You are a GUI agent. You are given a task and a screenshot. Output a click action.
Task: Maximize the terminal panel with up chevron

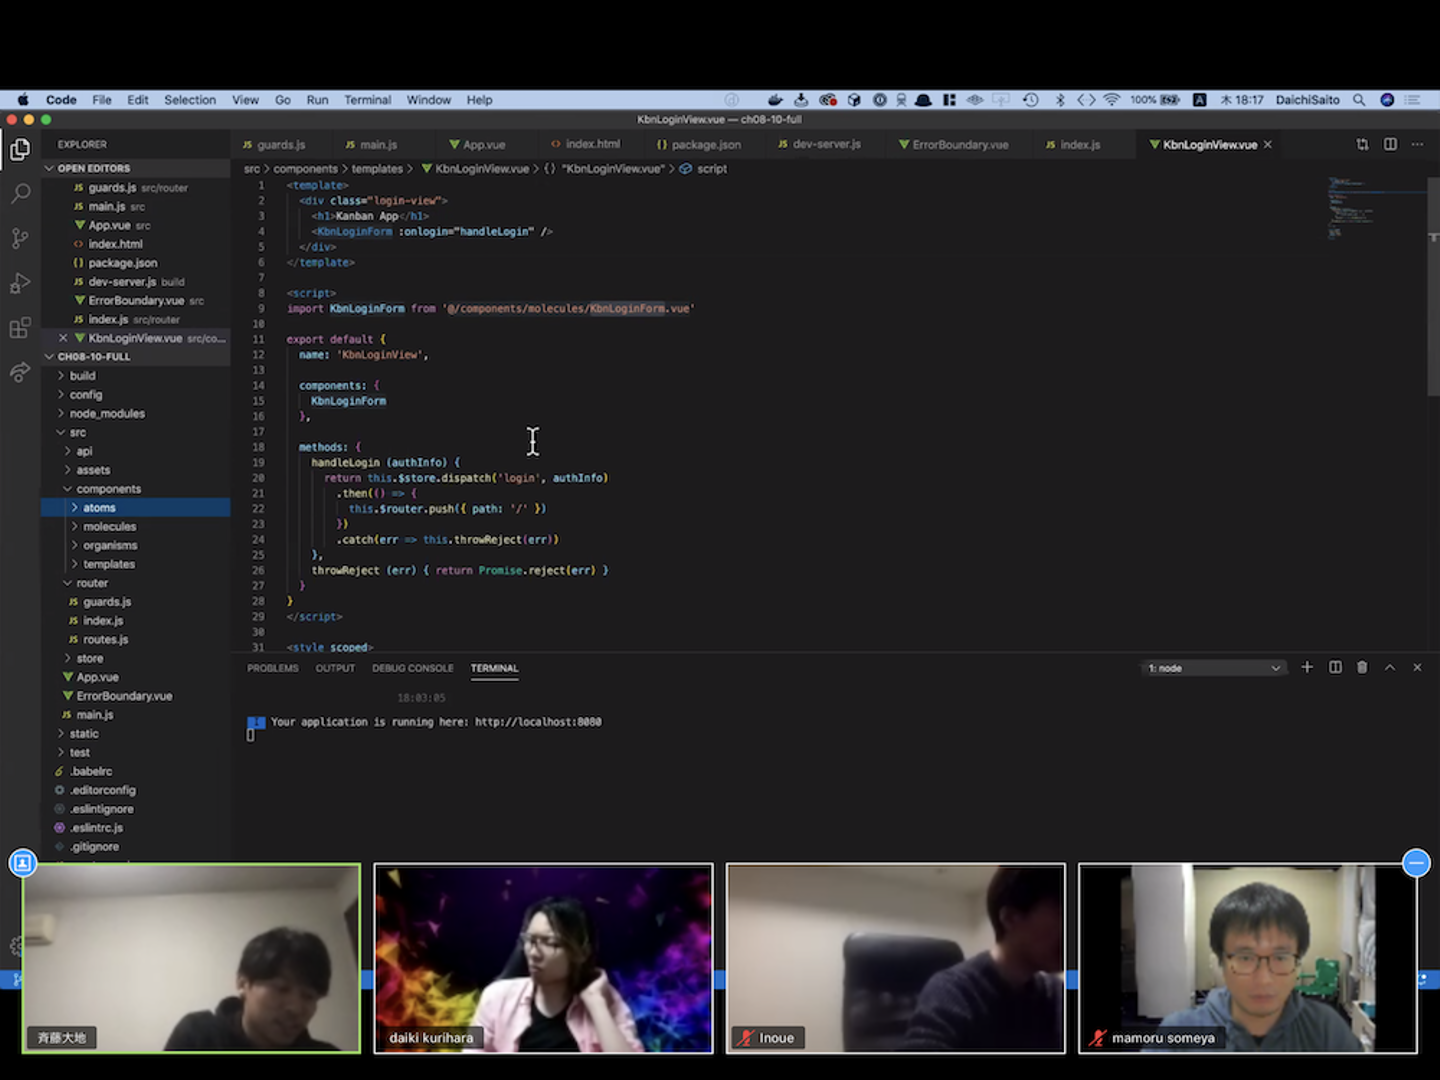tap(1390, 667)
